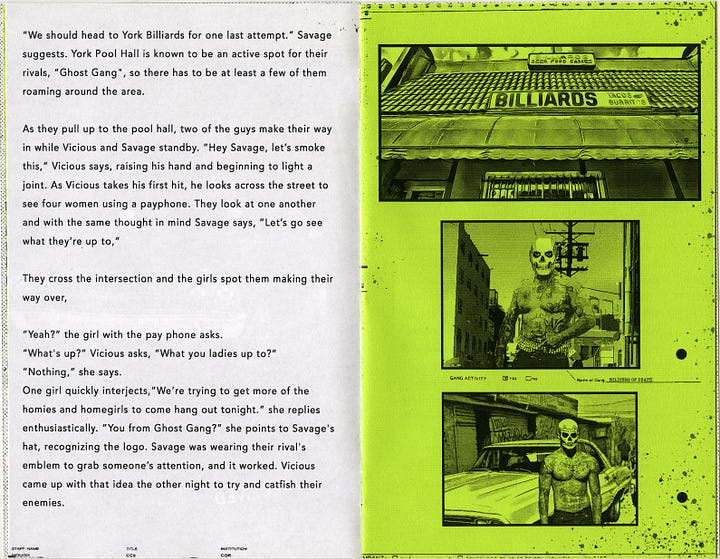Click line starting 'joint. As Vicious takes his first hit'

tap(175, 185)
